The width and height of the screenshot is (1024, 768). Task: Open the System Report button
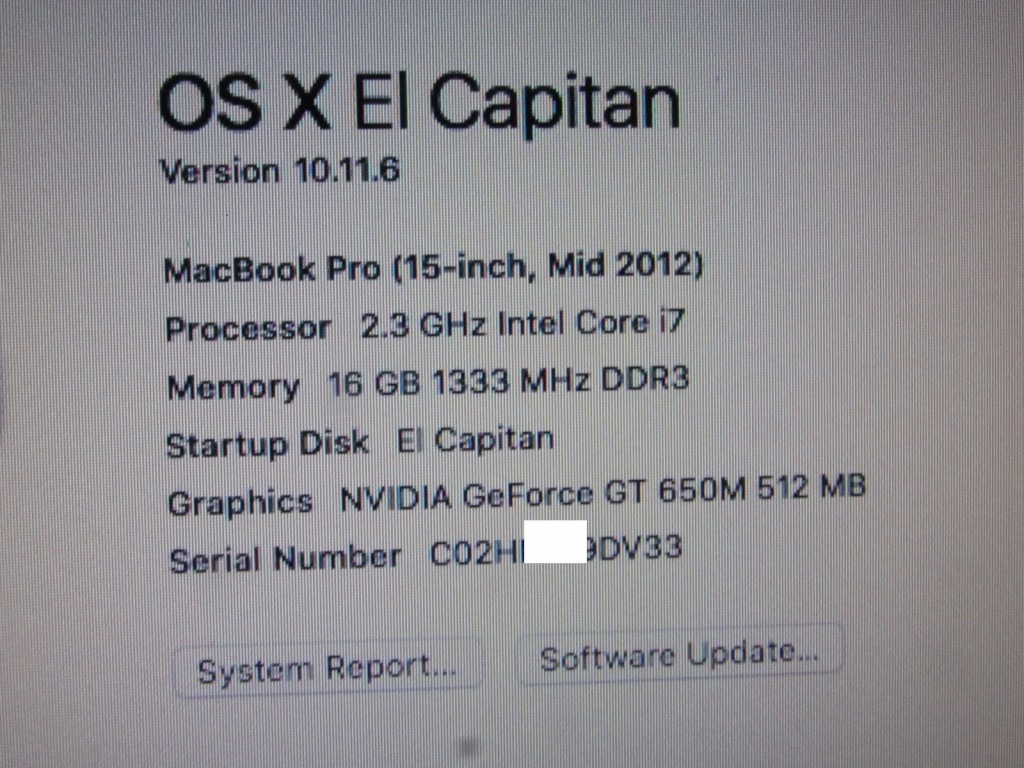click(327, 669)
